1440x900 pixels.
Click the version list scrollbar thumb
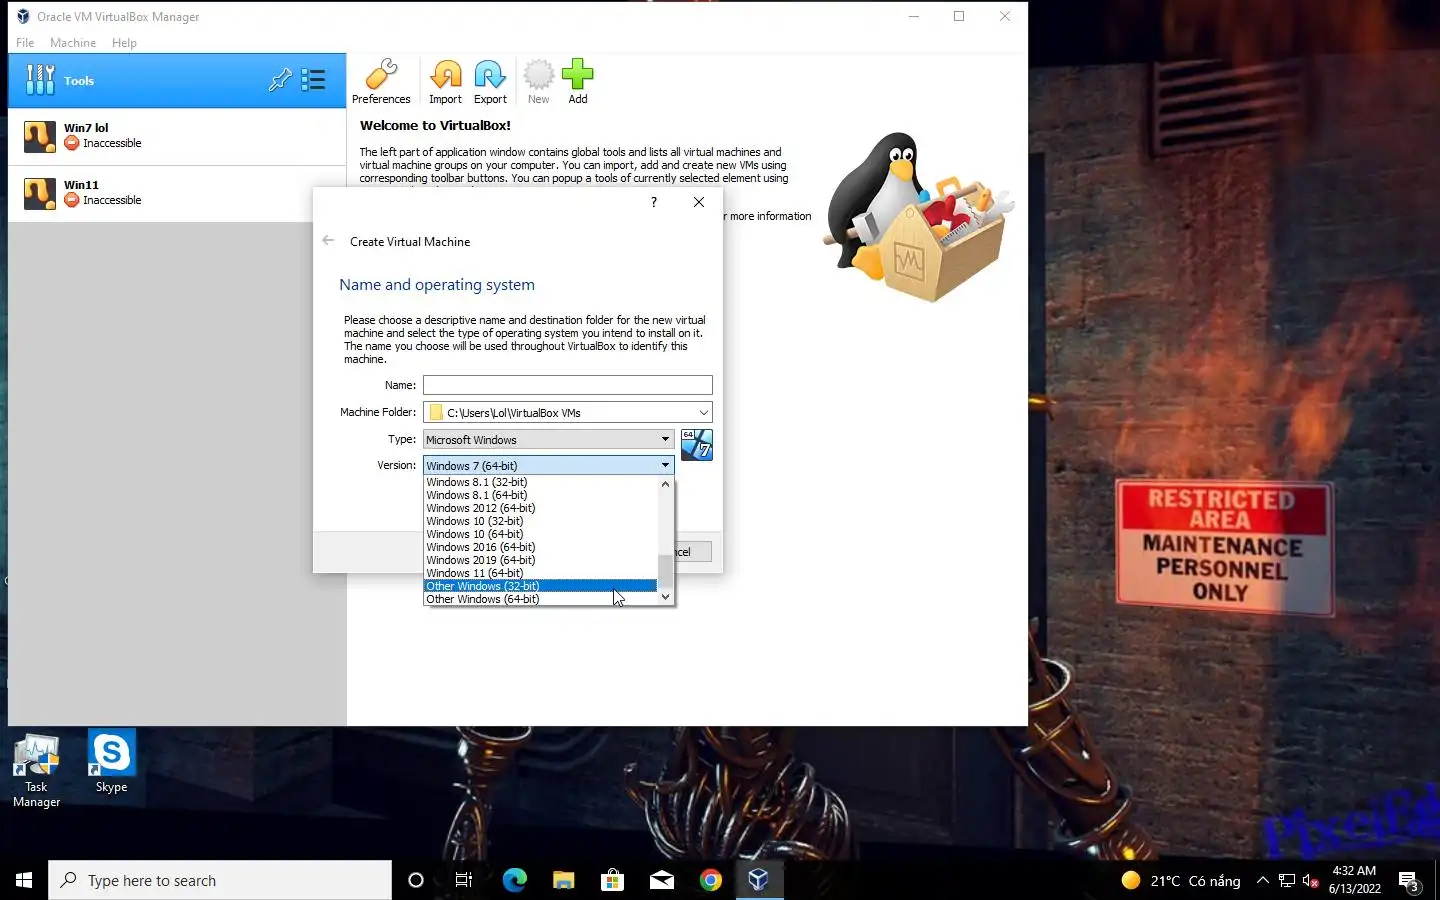point(665,570)
